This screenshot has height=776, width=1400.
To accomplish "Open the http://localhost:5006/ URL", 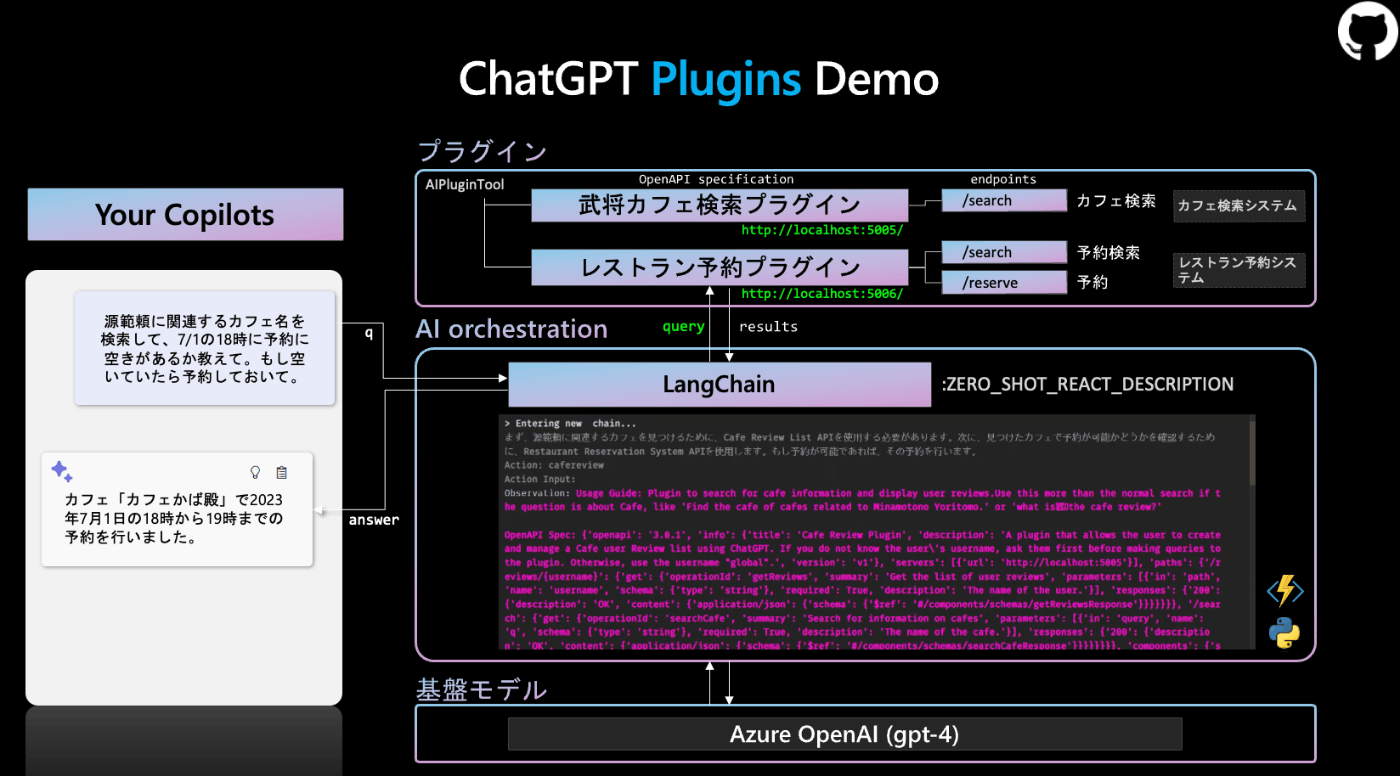I will coord(822,294).
